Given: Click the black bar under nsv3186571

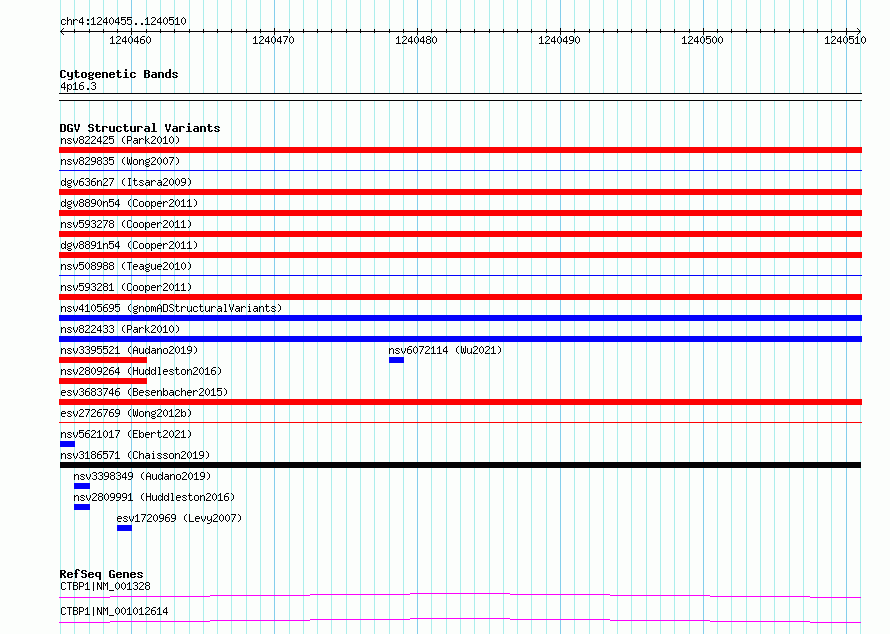Looking at the screenshot, I should coord(460,465).
